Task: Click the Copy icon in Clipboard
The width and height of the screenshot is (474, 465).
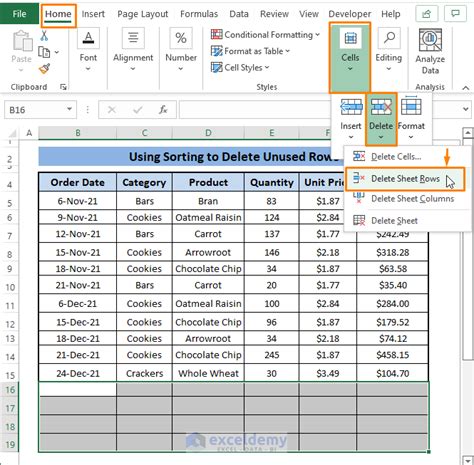Action: click(44, 52)
